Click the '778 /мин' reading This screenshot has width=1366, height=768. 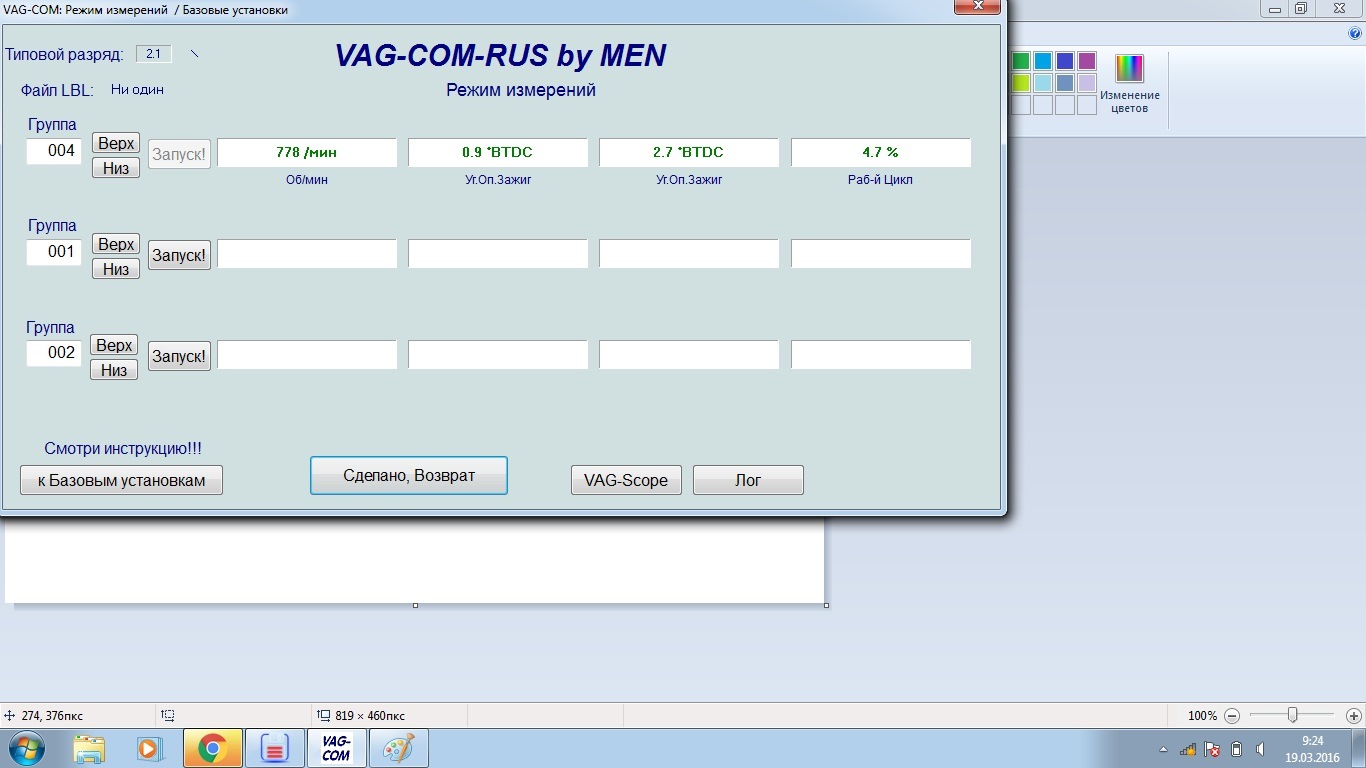tap(307, 153)
